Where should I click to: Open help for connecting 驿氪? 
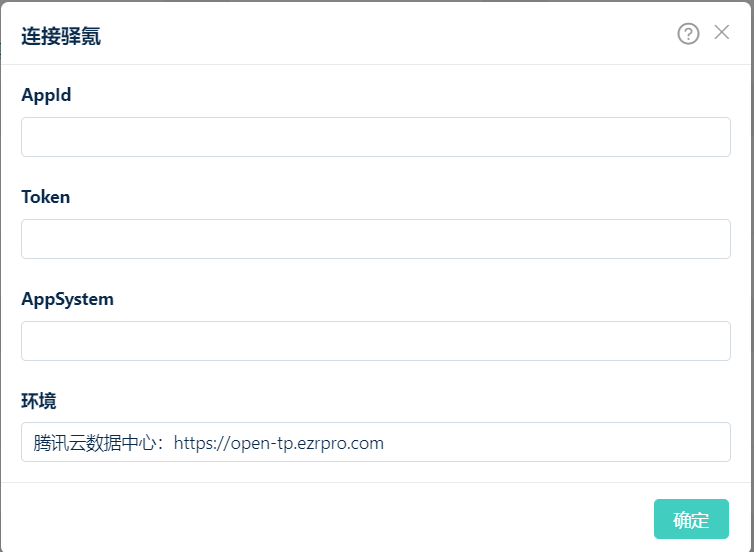[x=688, y=34]
